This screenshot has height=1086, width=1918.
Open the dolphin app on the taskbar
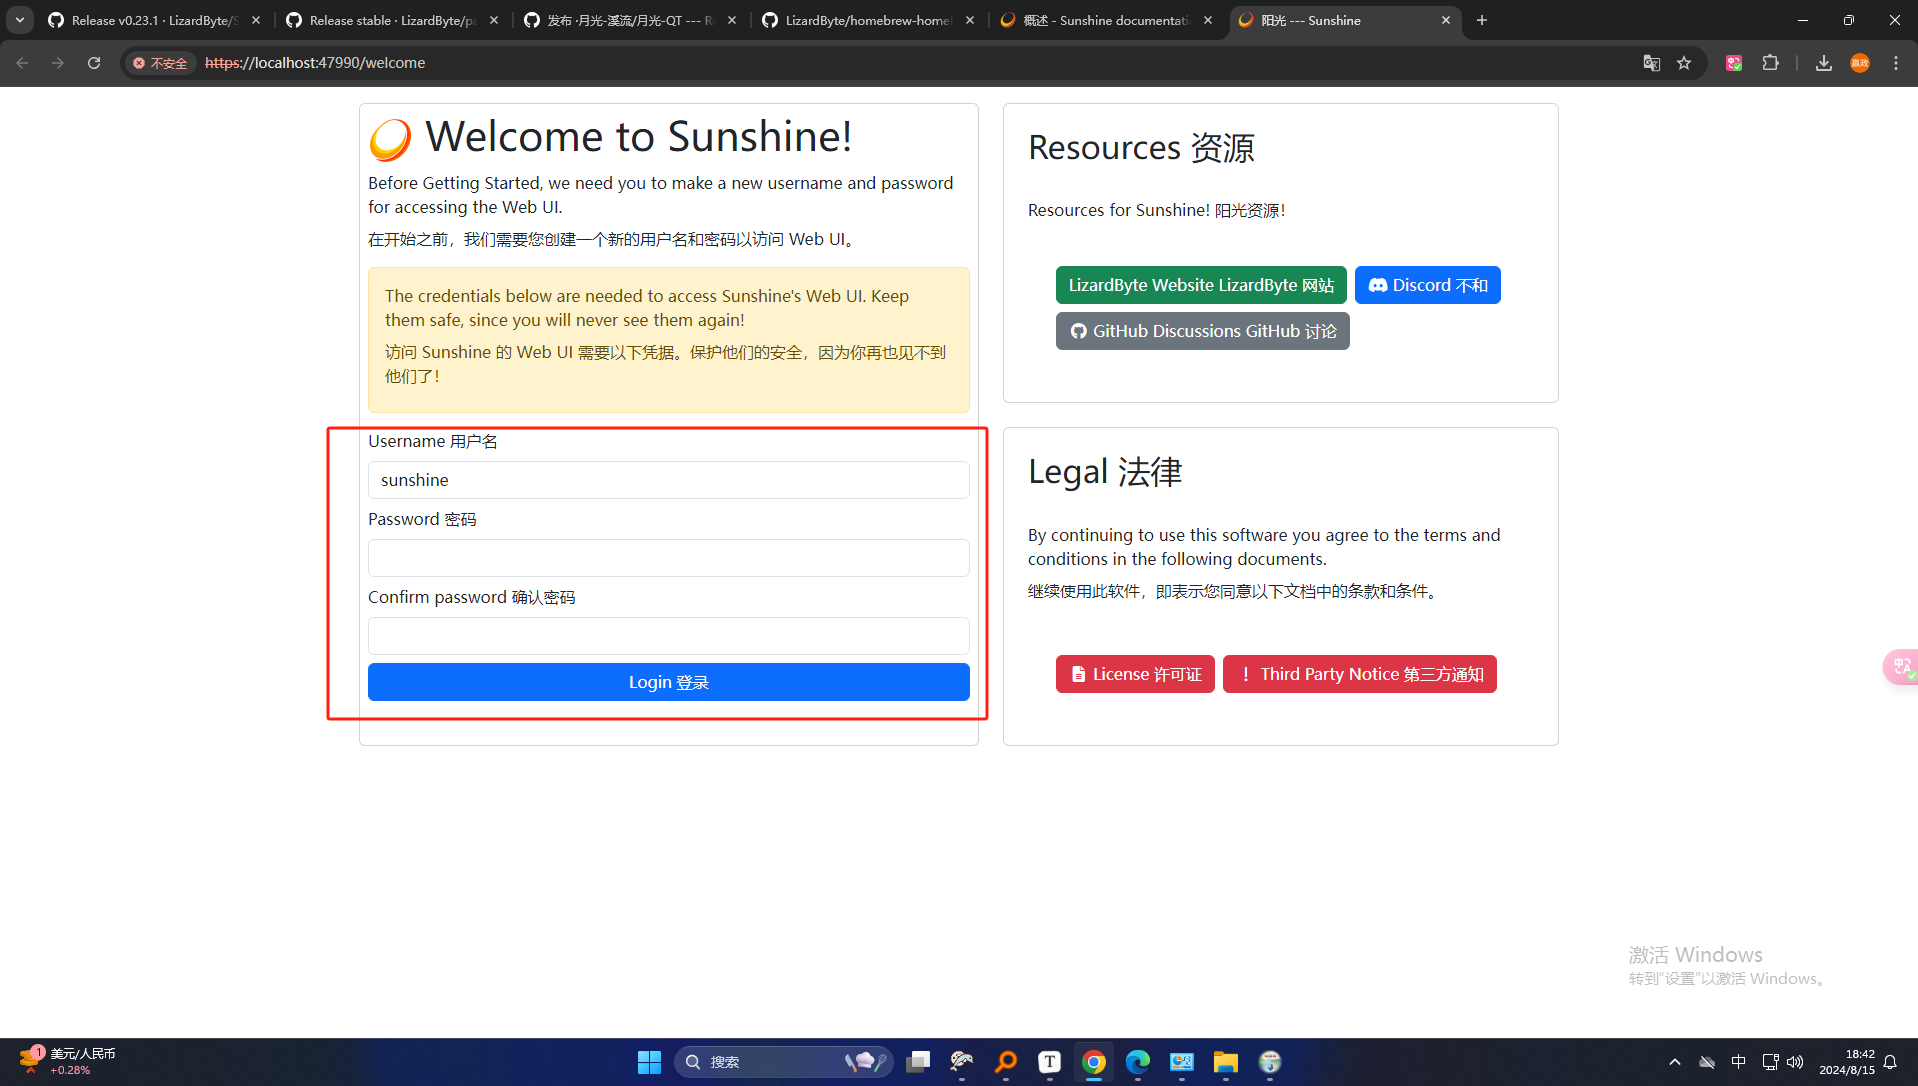[x=962, y=1062]
